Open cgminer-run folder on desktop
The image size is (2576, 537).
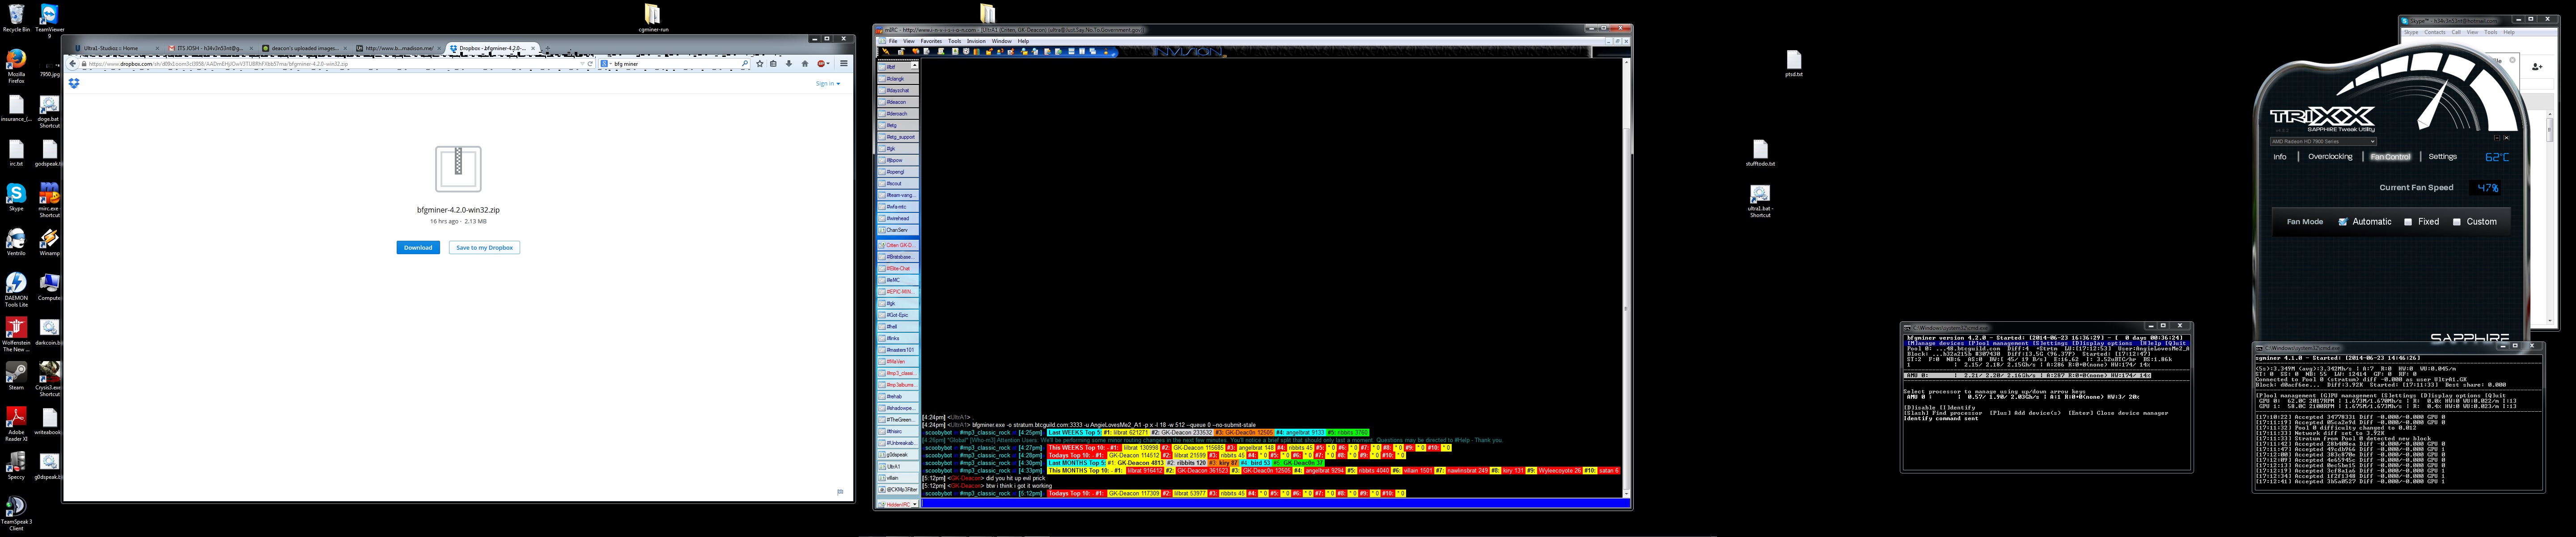(x=652, y=17)
